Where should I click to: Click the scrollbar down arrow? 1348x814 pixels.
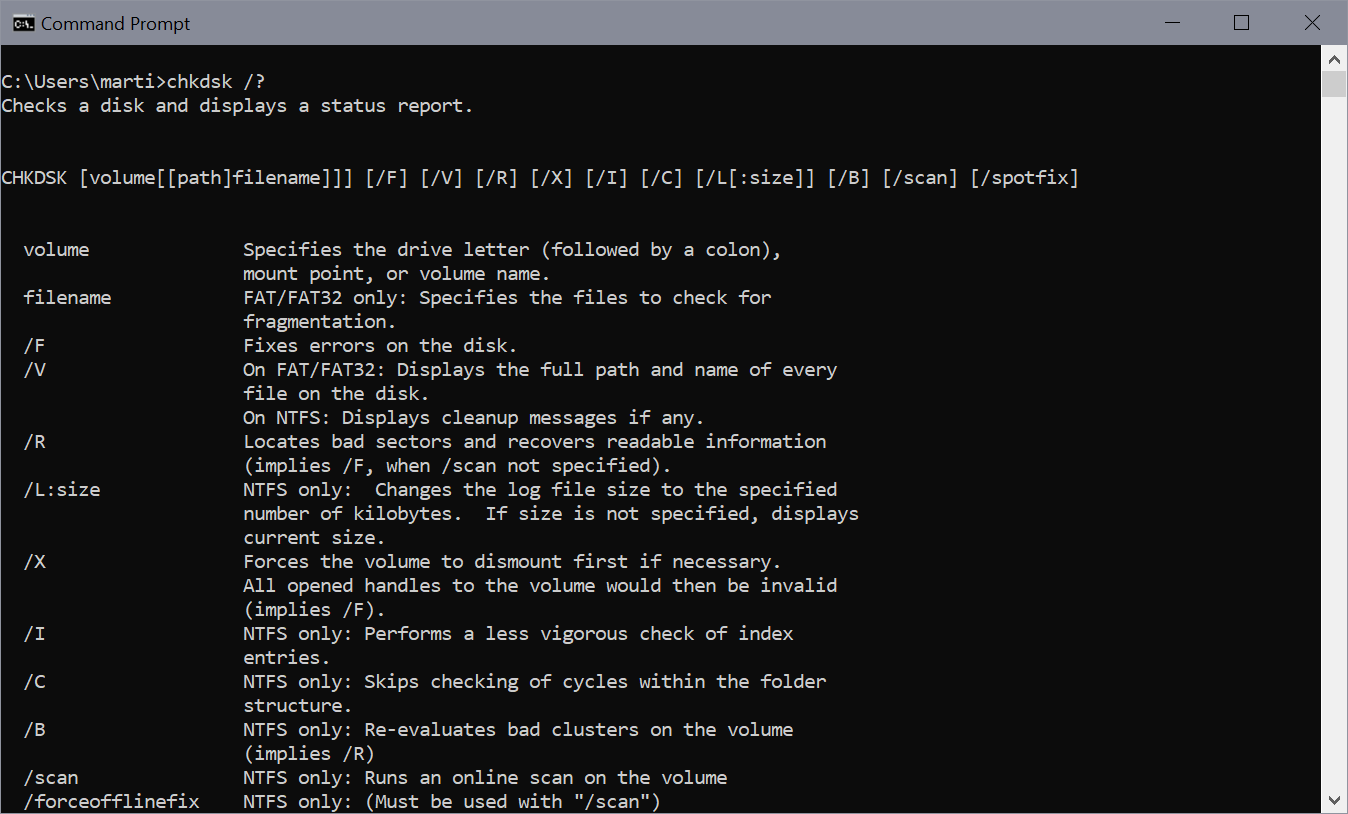point(1334,799)
